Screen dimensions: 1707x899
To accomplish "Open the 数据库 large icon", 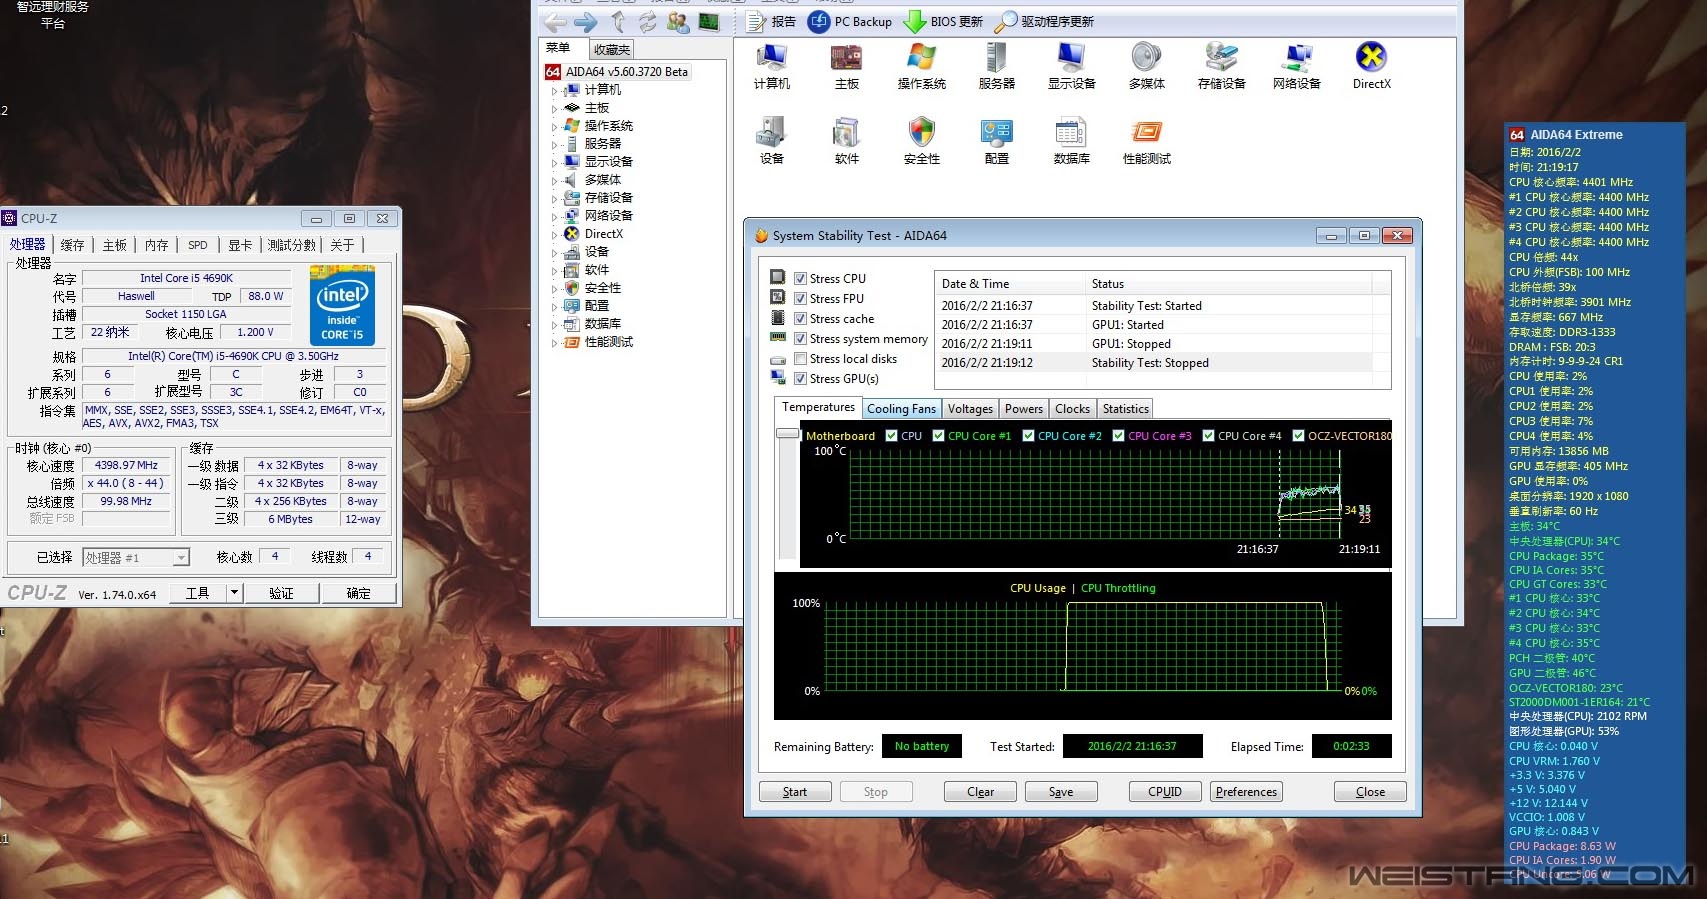I will point(1071,141).
